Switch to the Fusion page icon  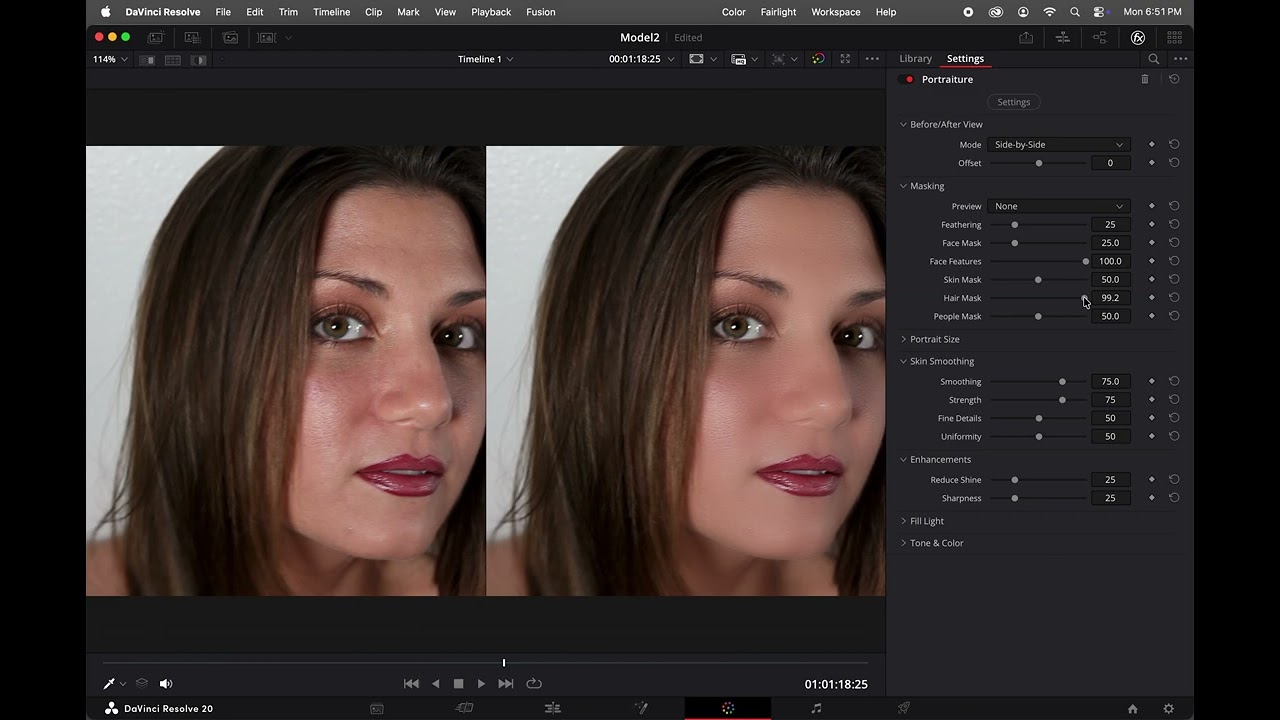point(641,708)
